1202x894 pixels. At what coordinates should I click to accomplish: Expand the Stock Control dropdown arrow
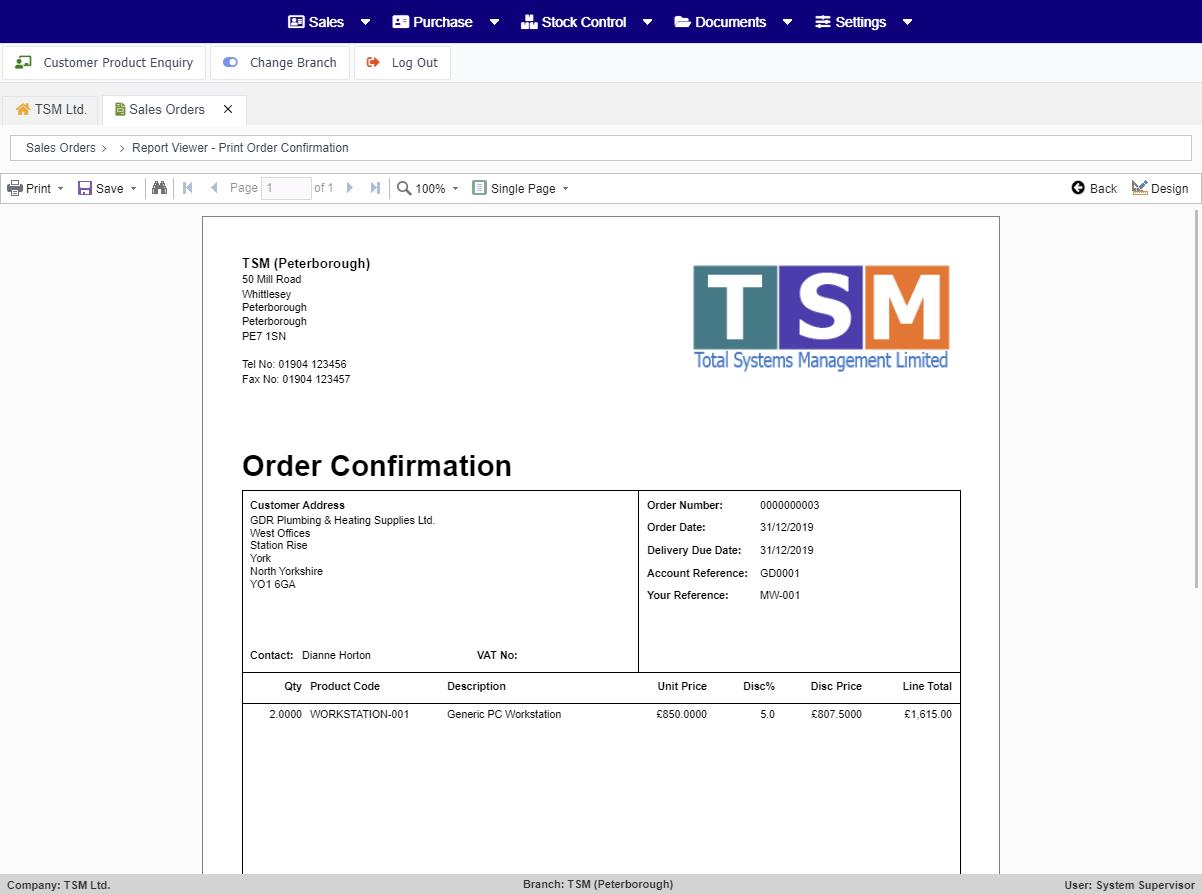click(x=647, y=22)
